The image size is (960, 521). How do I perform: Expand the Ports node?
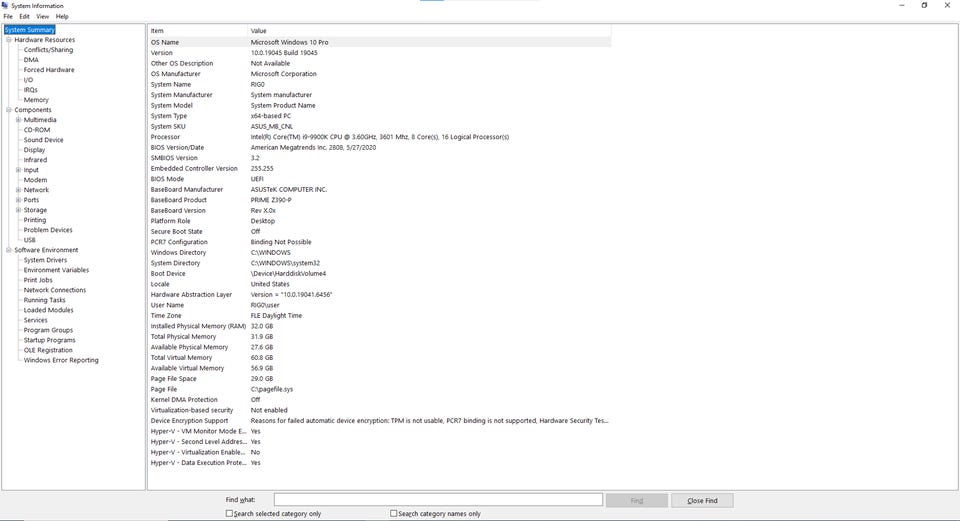pos(18,200)
